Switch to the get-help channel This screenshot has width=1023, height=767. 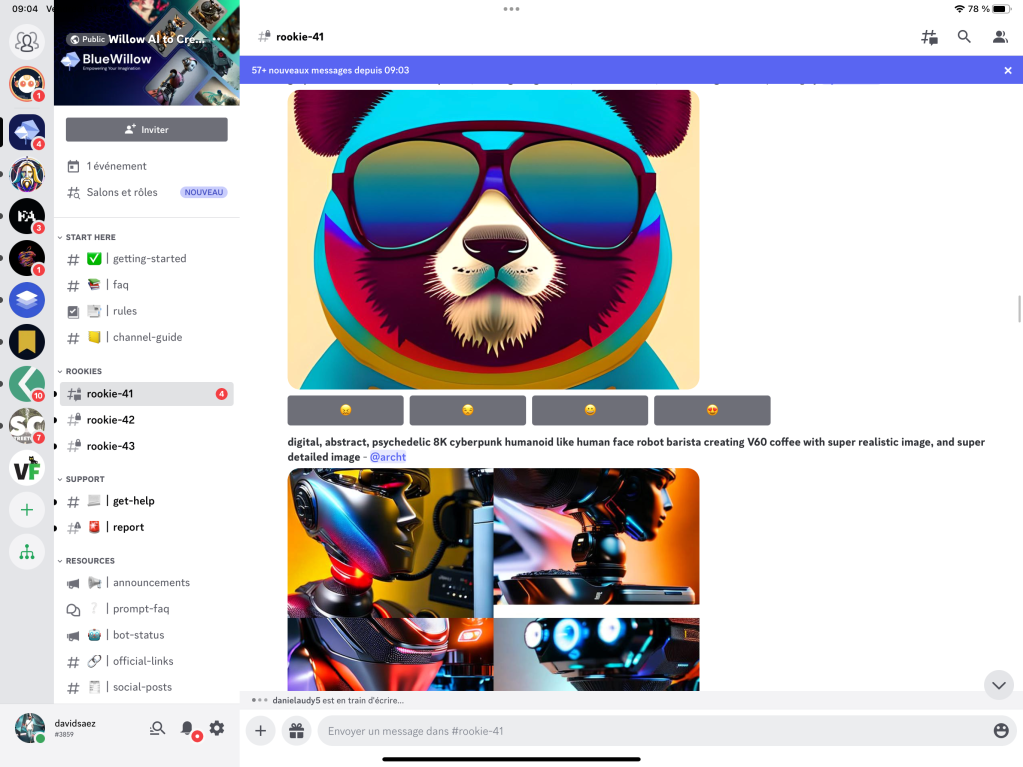pyautogui.click(x=133, y=501)
